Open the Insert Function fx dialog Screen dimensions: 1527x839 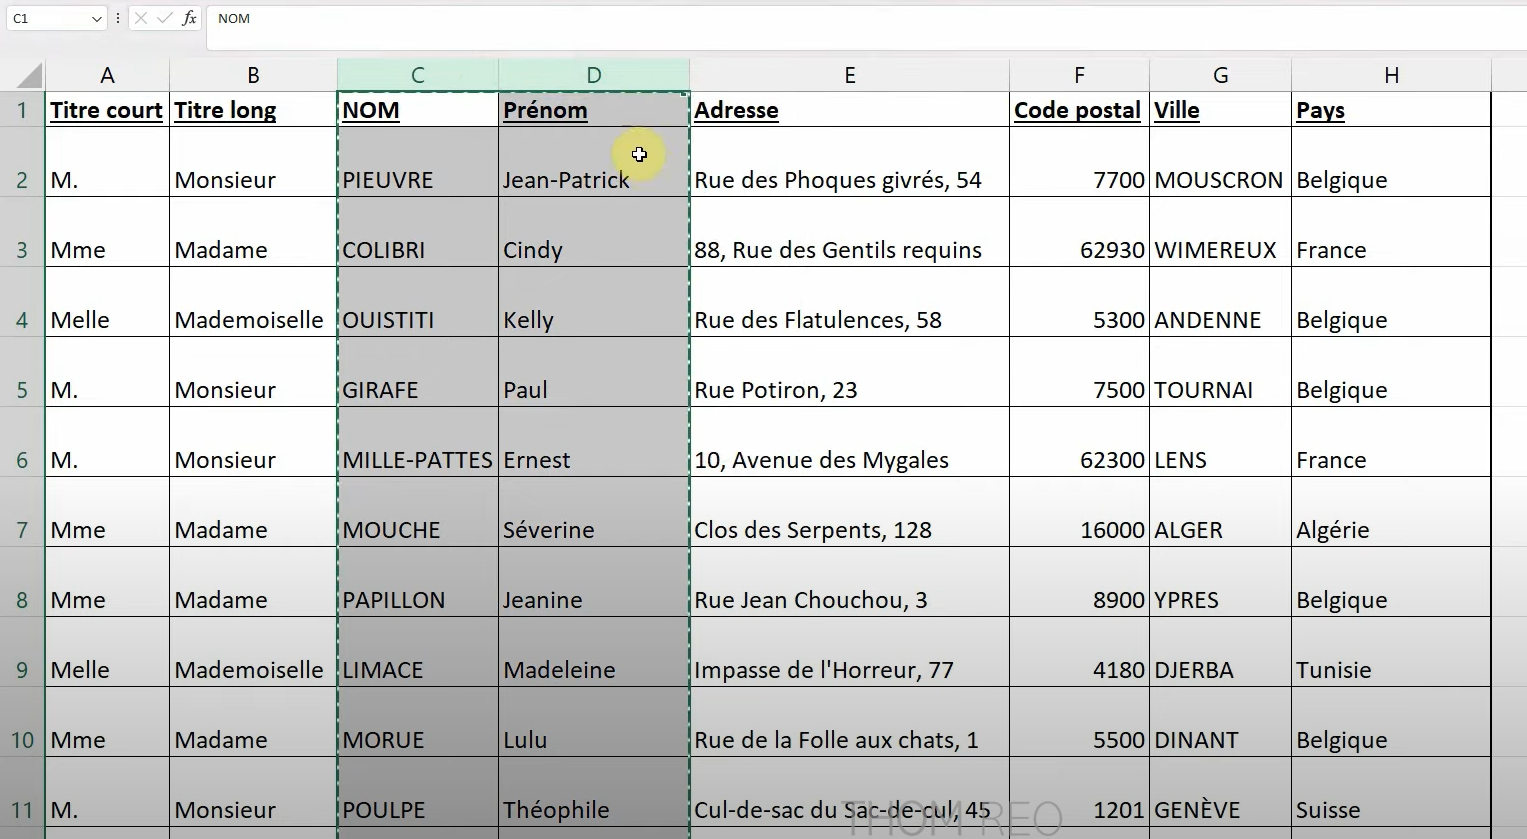pos(189,18)
